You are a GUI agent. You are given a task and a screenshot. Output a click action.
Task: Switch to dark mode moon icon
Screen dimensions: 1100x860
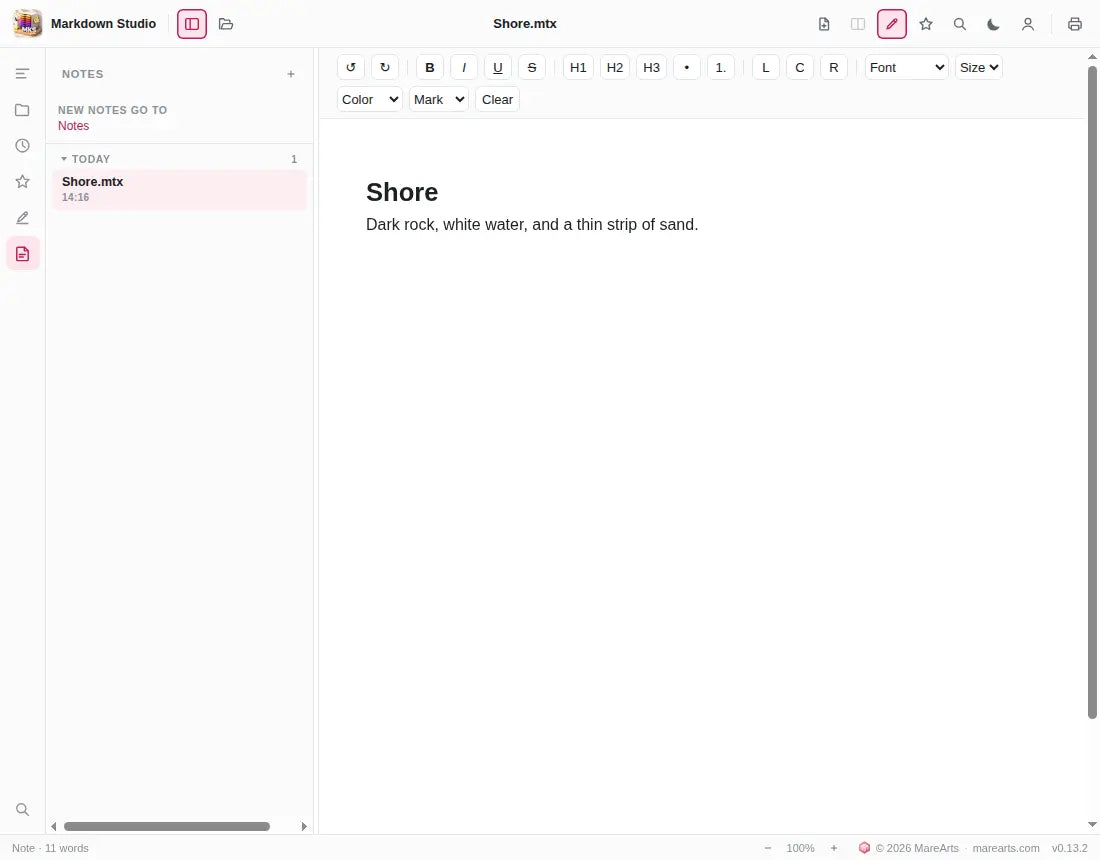point(993,24)
